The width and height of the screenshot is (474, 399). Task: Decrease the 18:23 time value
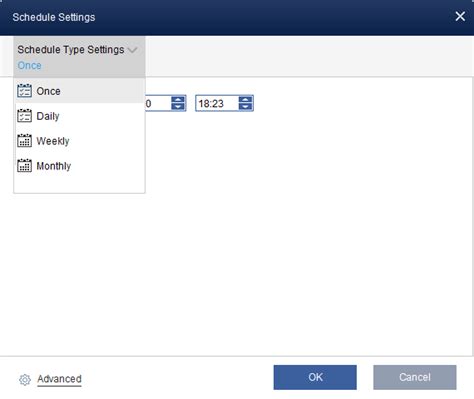246,107
